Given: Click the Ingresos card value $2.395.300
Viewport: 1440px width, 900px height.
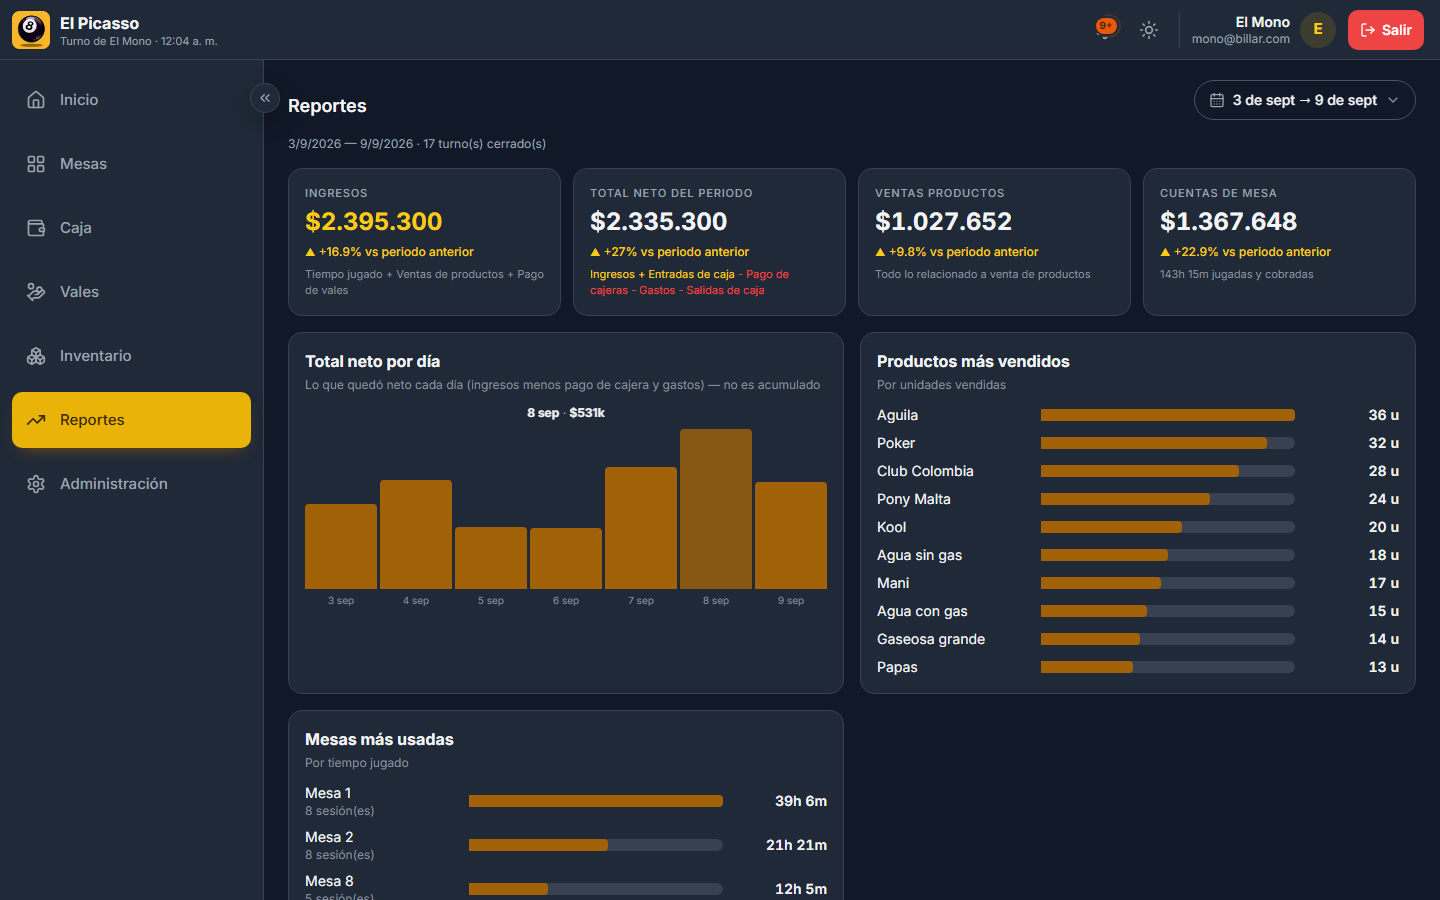Looking at the screenshot, I should [x=374, y=221].
